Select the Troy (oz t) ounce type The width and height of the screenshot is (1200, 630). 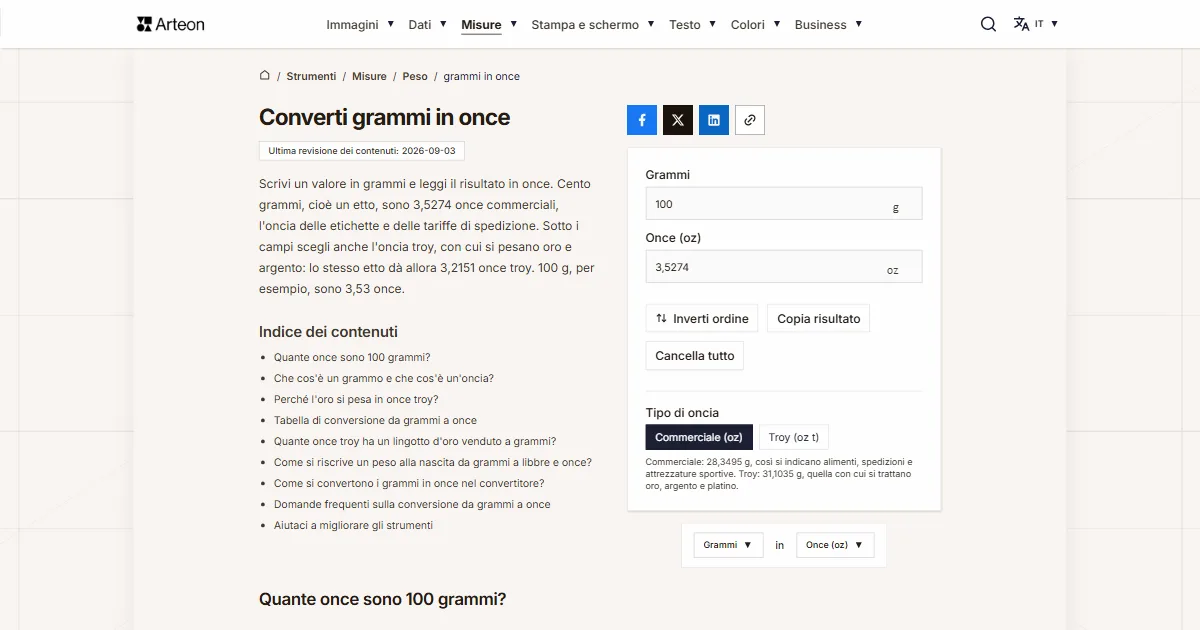(x=794, y=437)
